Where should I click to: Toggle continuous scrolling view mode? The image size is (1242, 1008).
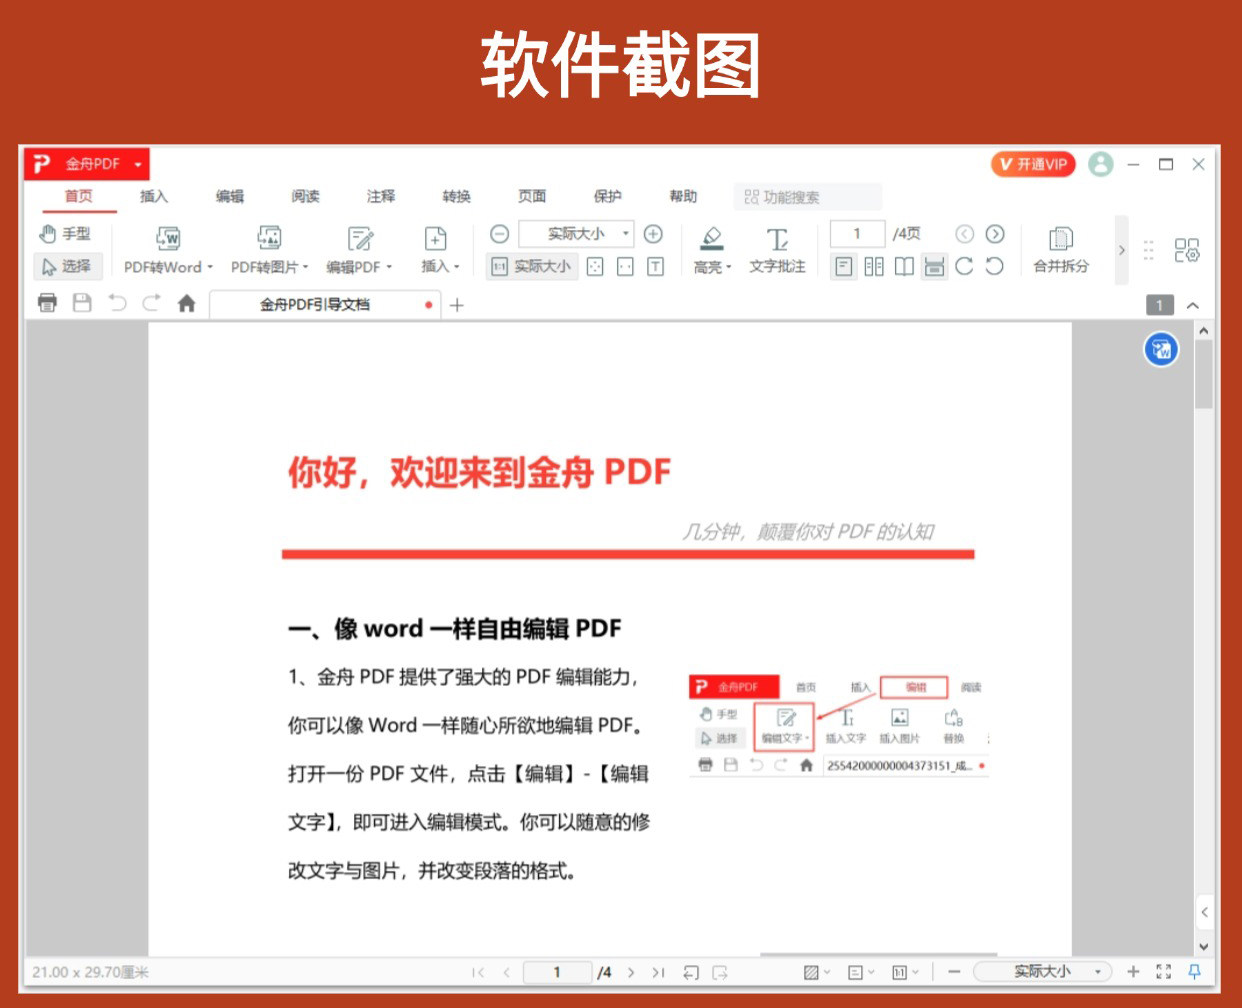[x=934, y=266]
